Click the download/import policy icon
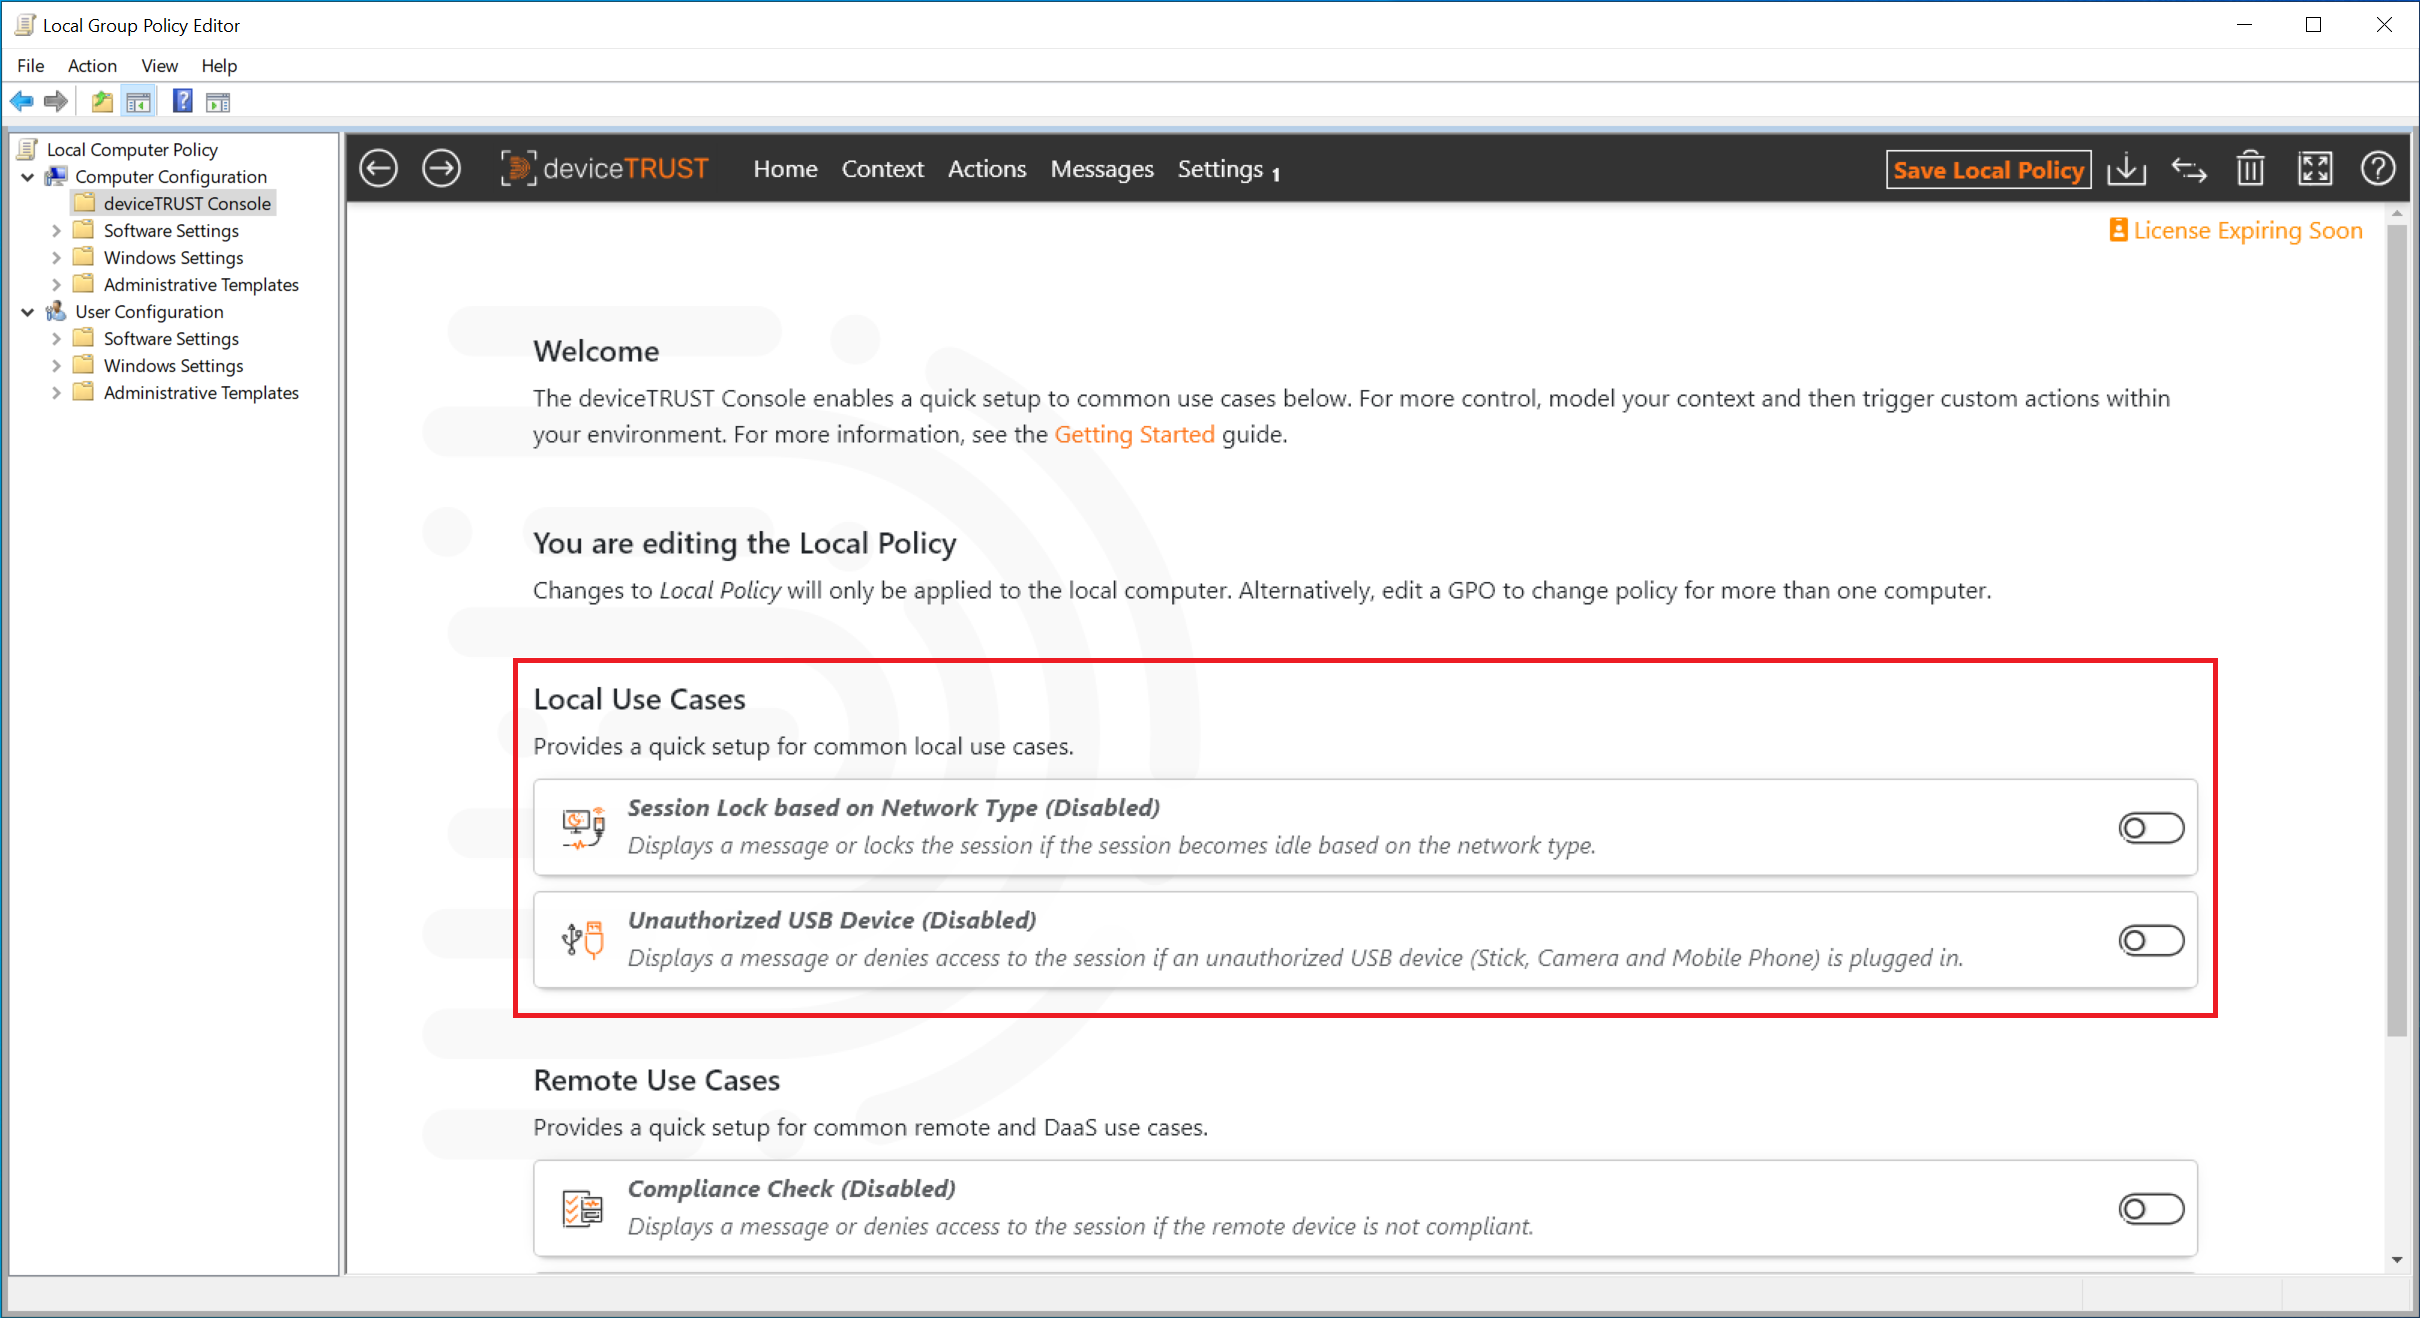 2126,167
